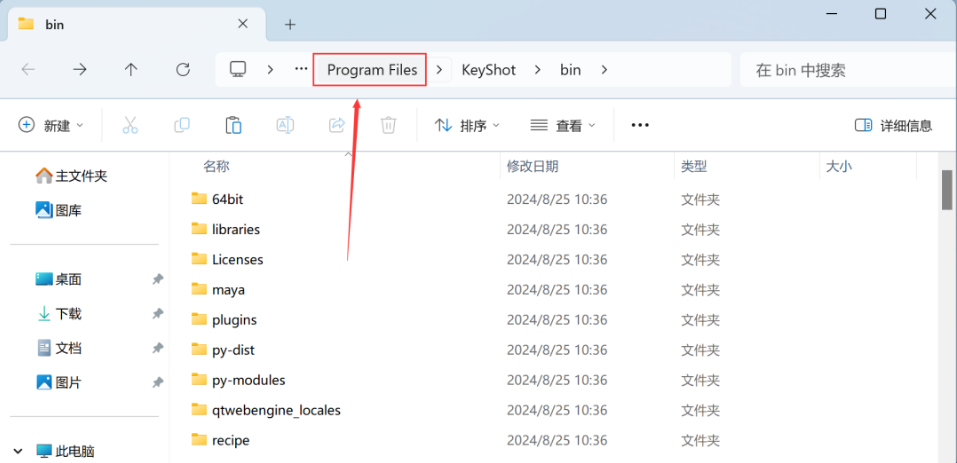The width and height of the screenshot is (957, 463).
Task: Expand chevron after KeyShot in path
Action: point(538,70)
